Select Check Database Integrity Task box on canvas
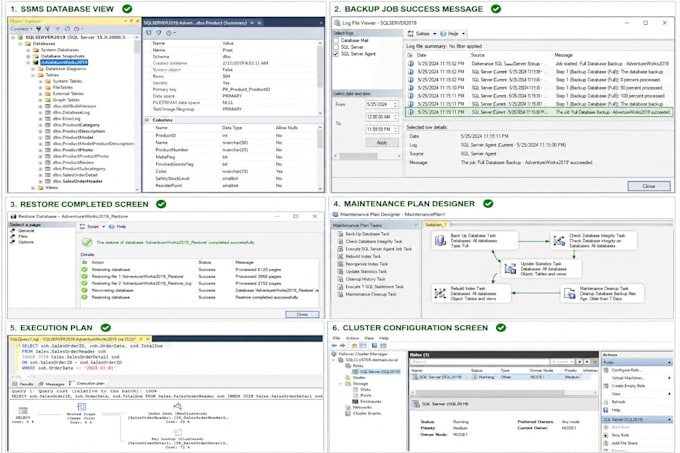 point(594,240)
